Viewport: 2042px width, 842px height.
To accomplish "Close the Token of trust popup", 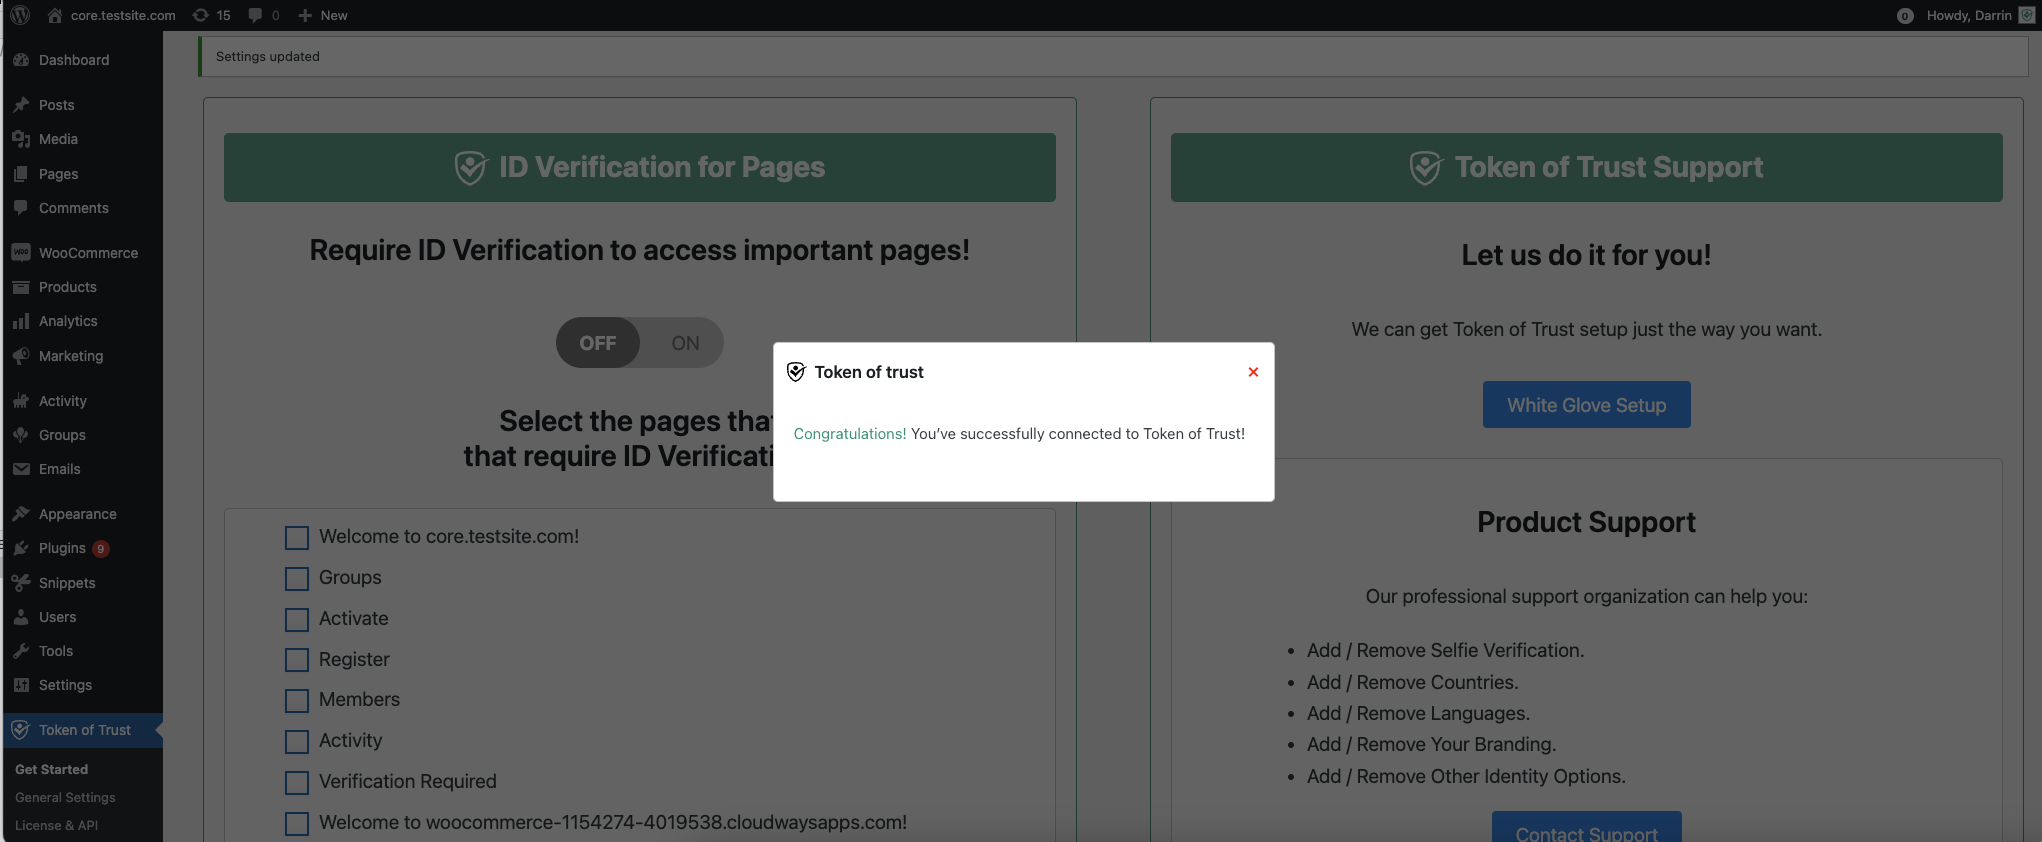I will point(1252,372).
